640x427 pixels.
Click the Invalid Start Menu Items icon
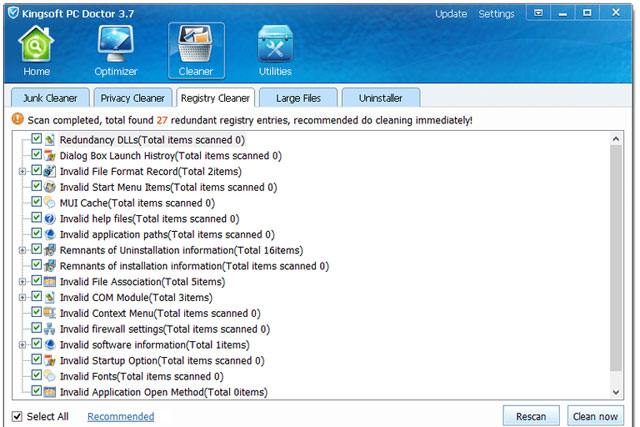click(49, 187)
